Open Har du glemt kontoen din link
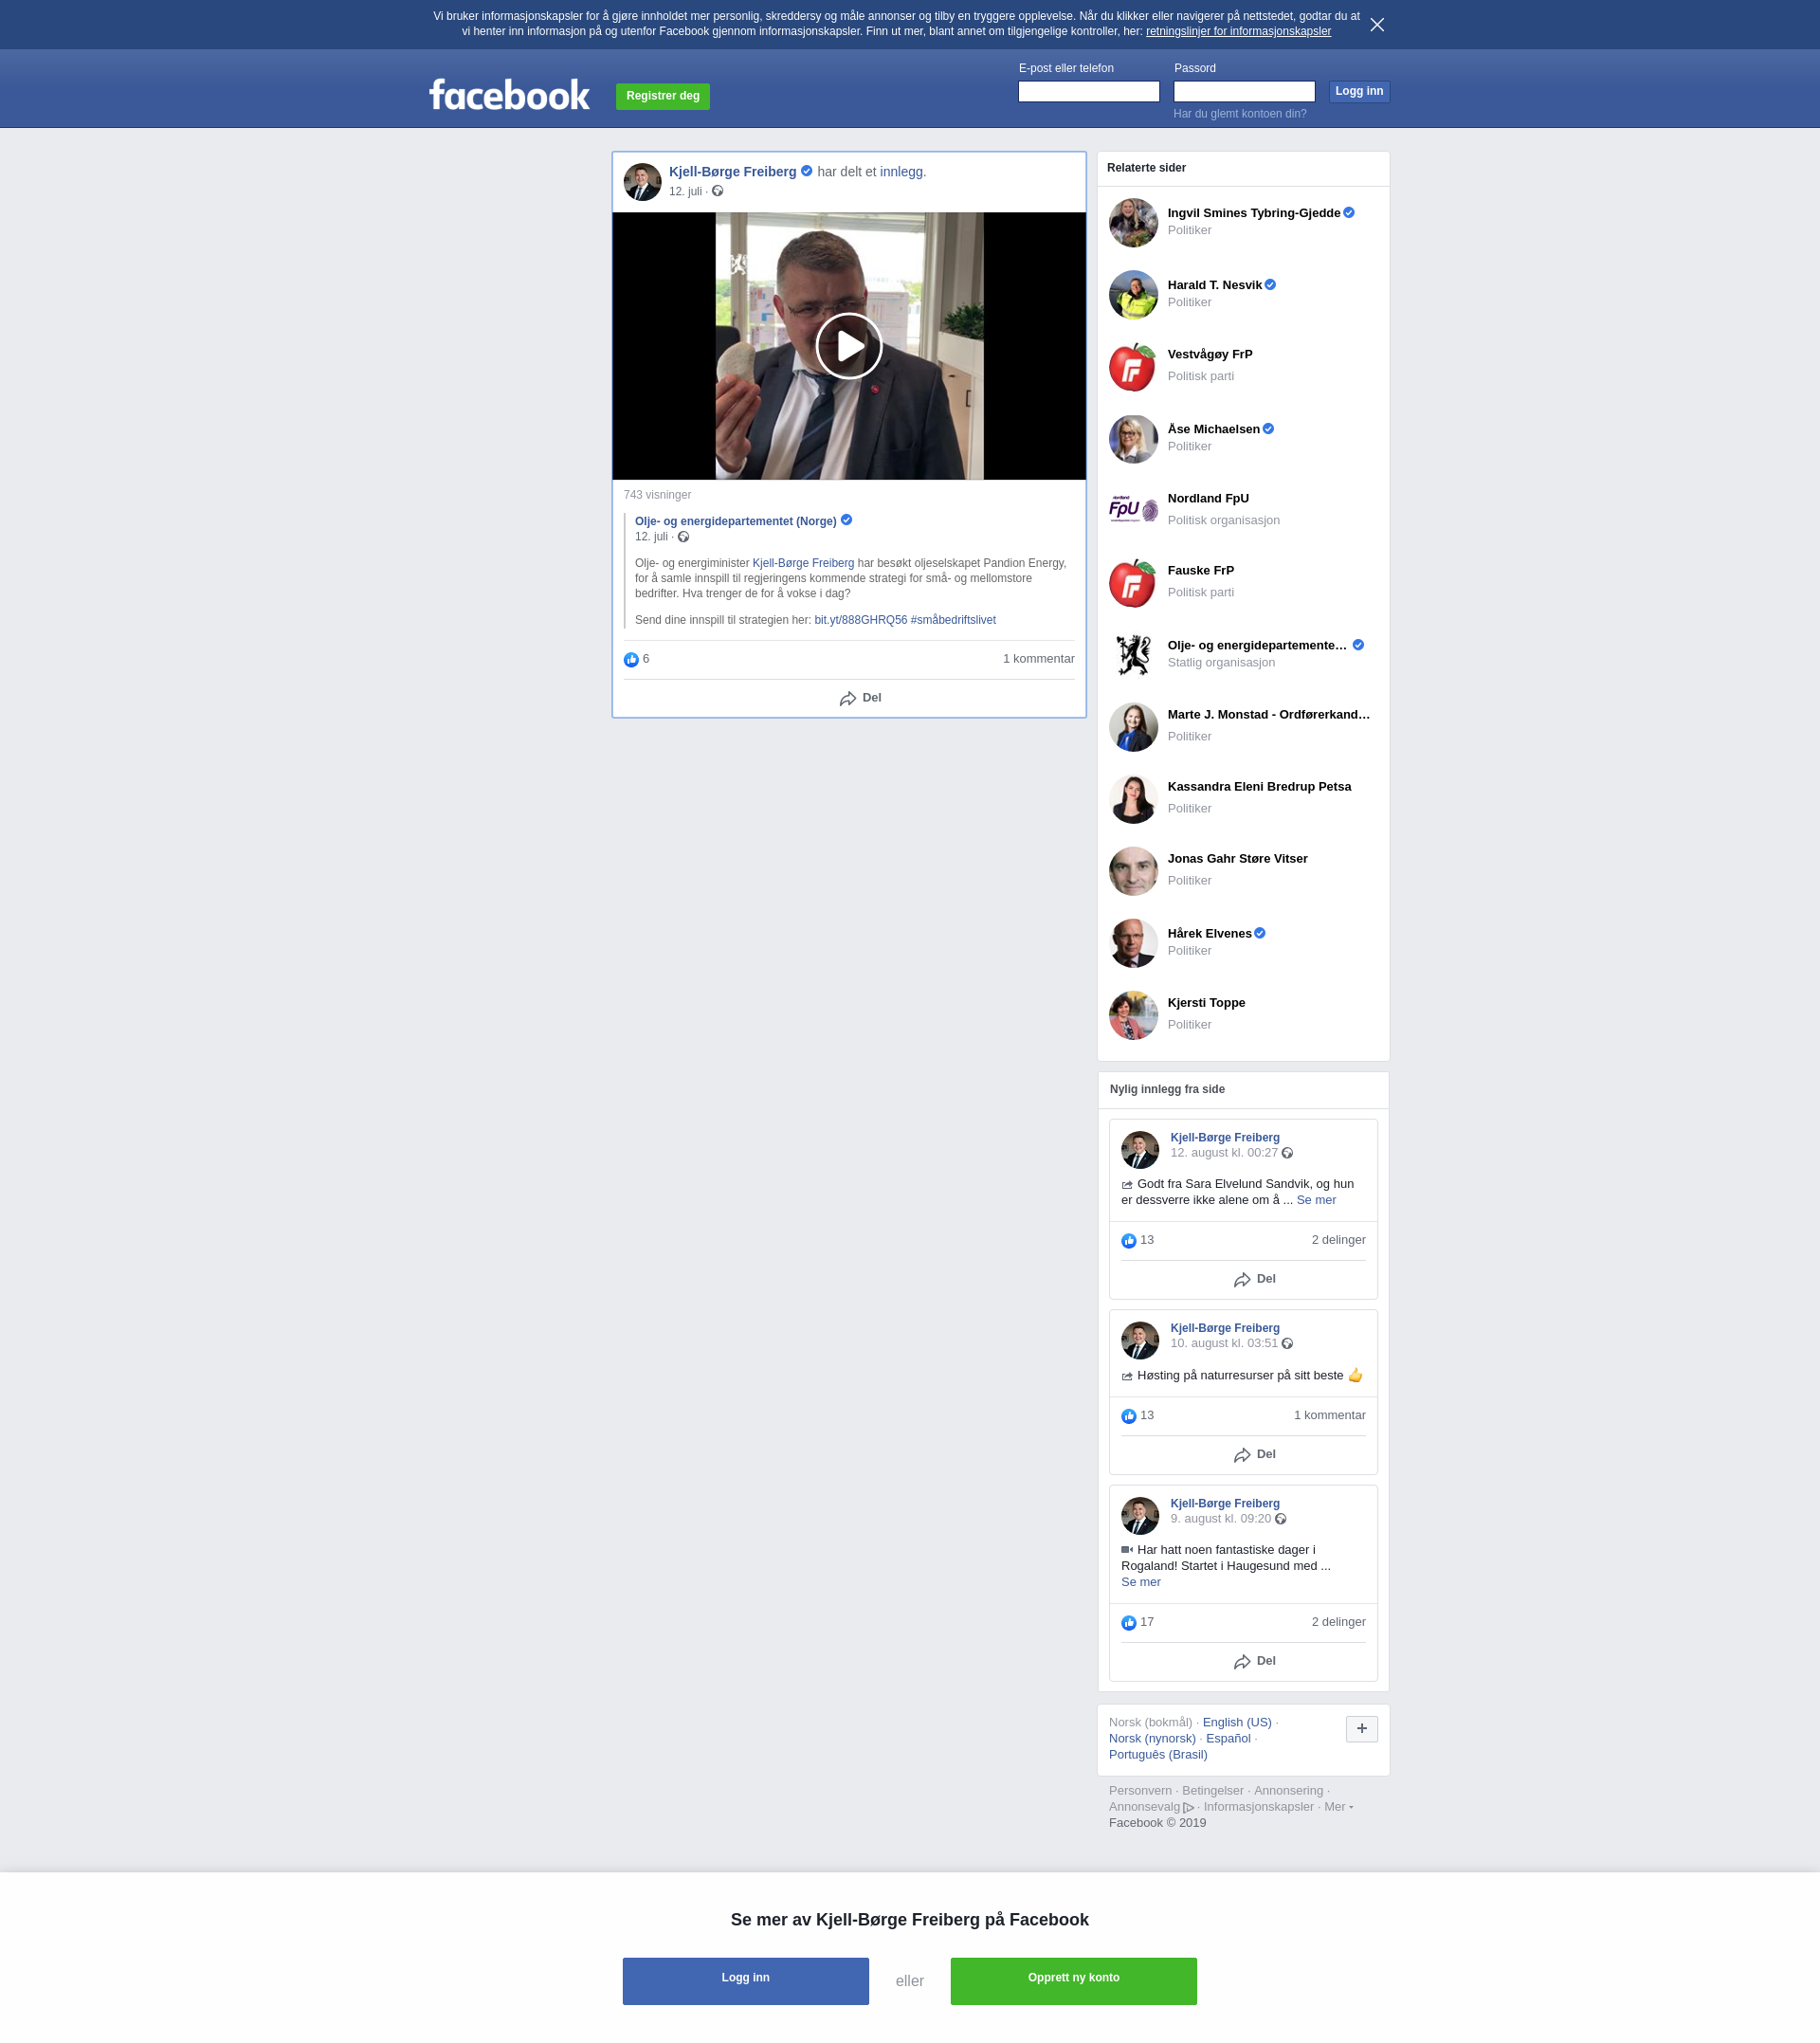Viewport: 1820px width, 2043px height. point(1239,114)
